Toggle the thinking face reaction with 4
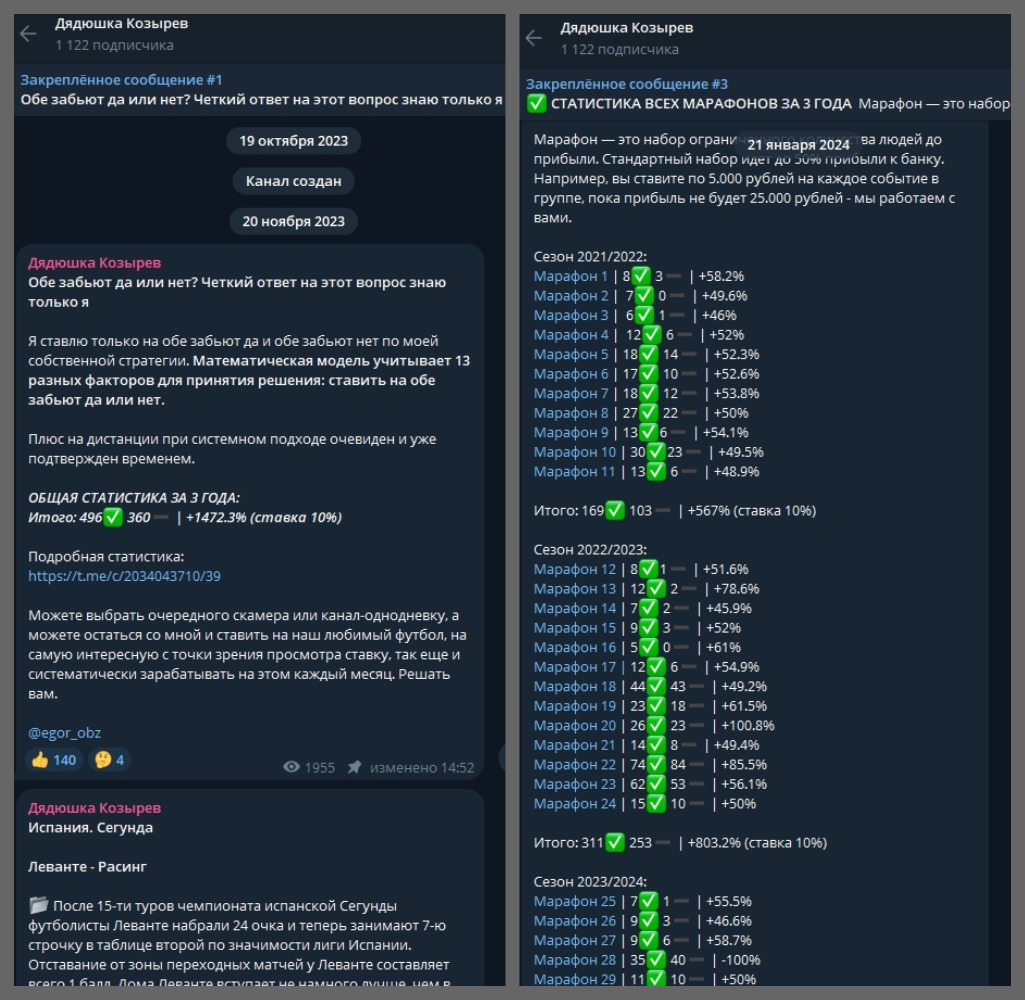The height and width of the screenshot is (1000, 1025). pos(110,760)
